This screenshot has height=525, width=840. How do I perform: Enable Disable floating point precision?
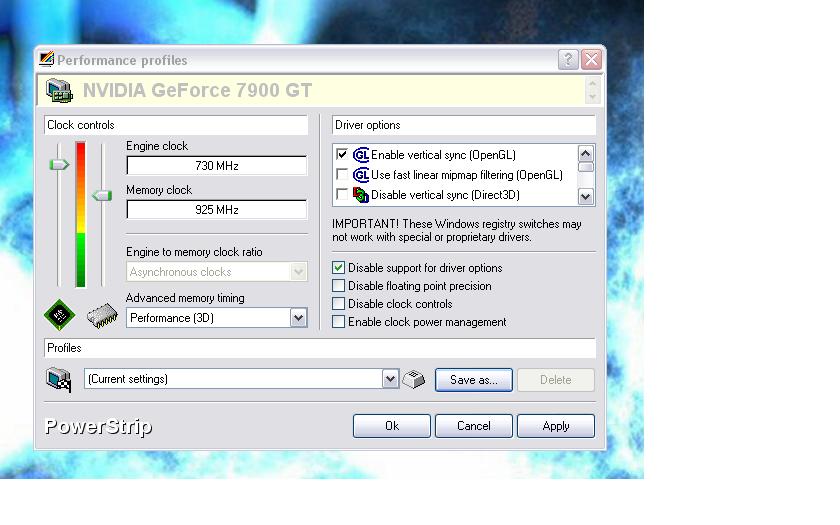tap(338, 286)
